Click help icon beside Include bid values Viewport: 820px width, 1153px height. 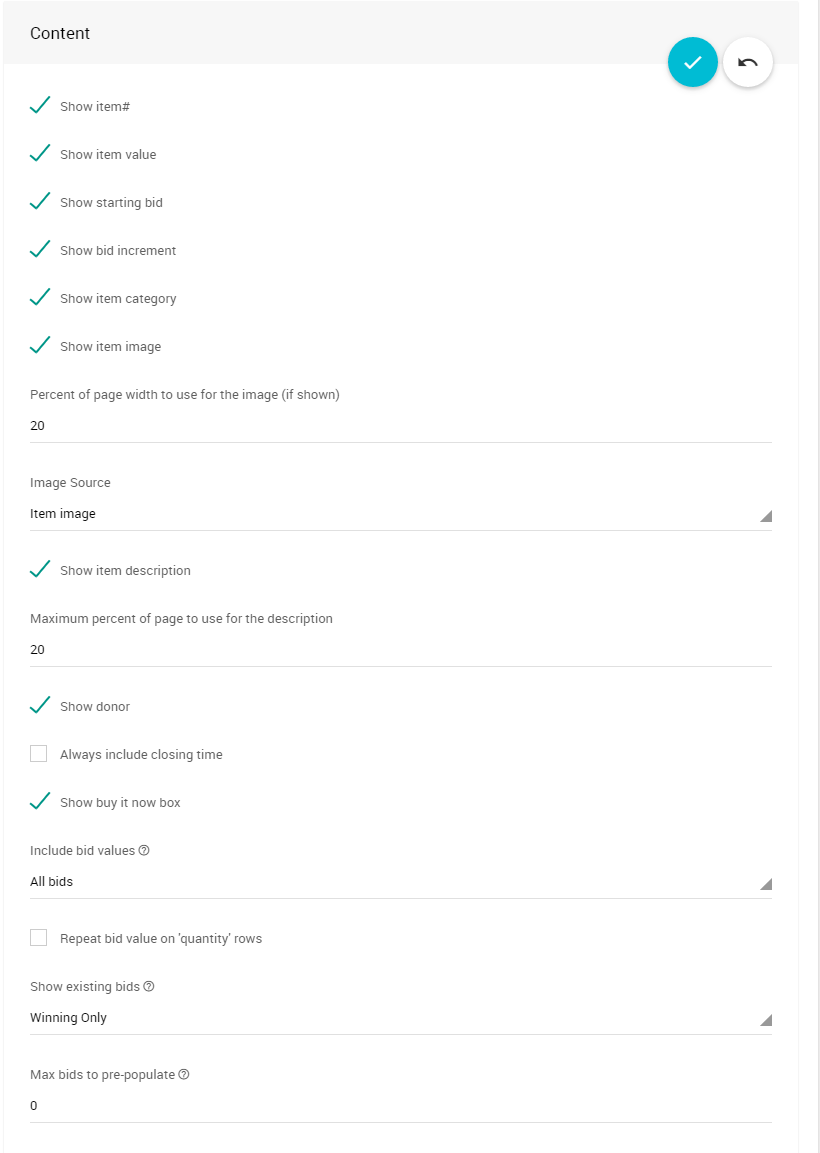(144, 851)
